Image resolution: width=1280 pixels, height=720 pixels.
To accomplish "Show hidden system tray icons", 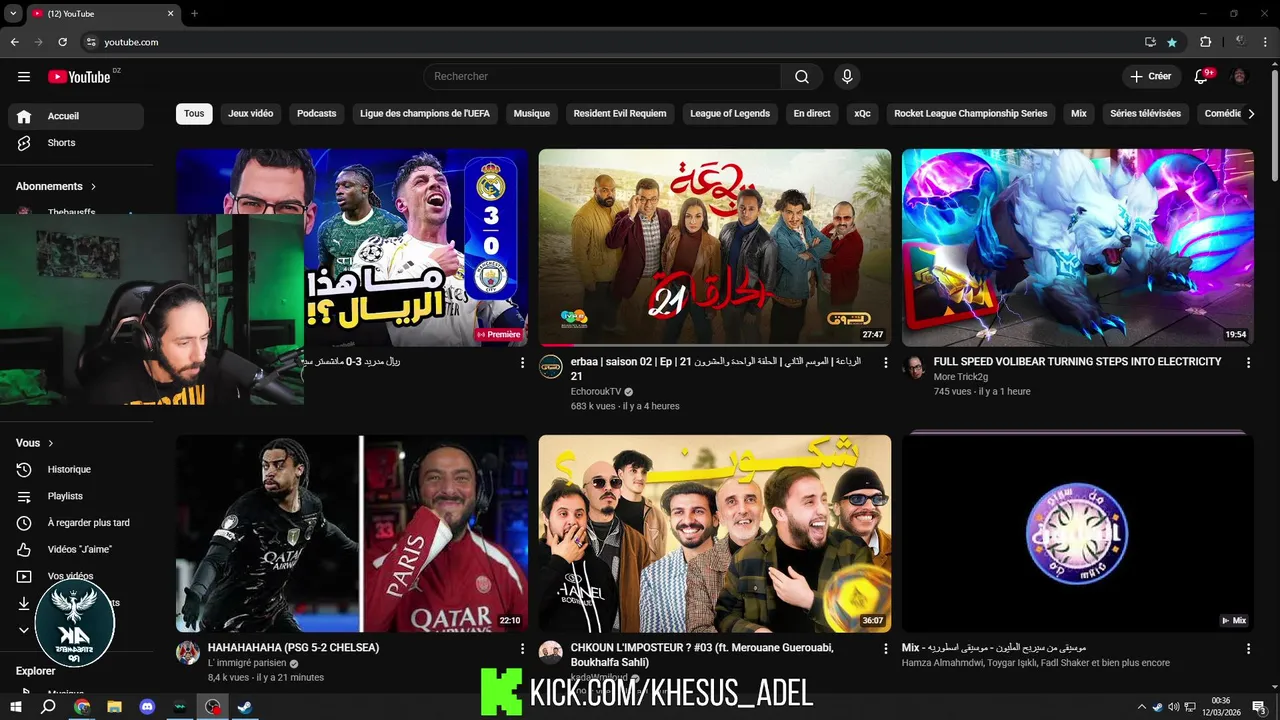I will click(1141, 707).
